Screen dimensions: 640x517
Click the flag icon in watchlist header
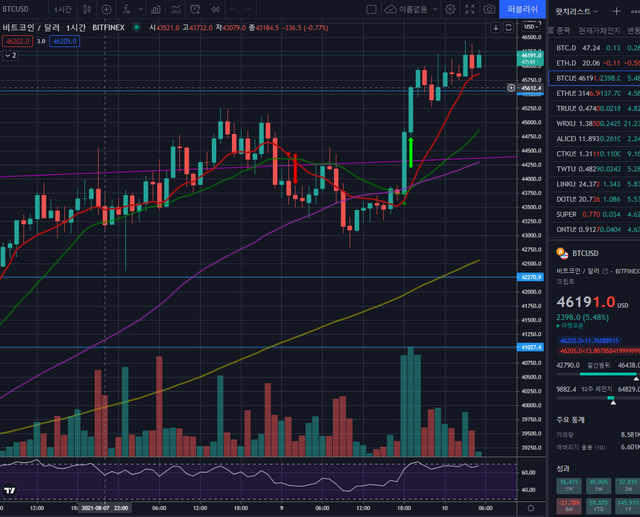click(551, 30)
